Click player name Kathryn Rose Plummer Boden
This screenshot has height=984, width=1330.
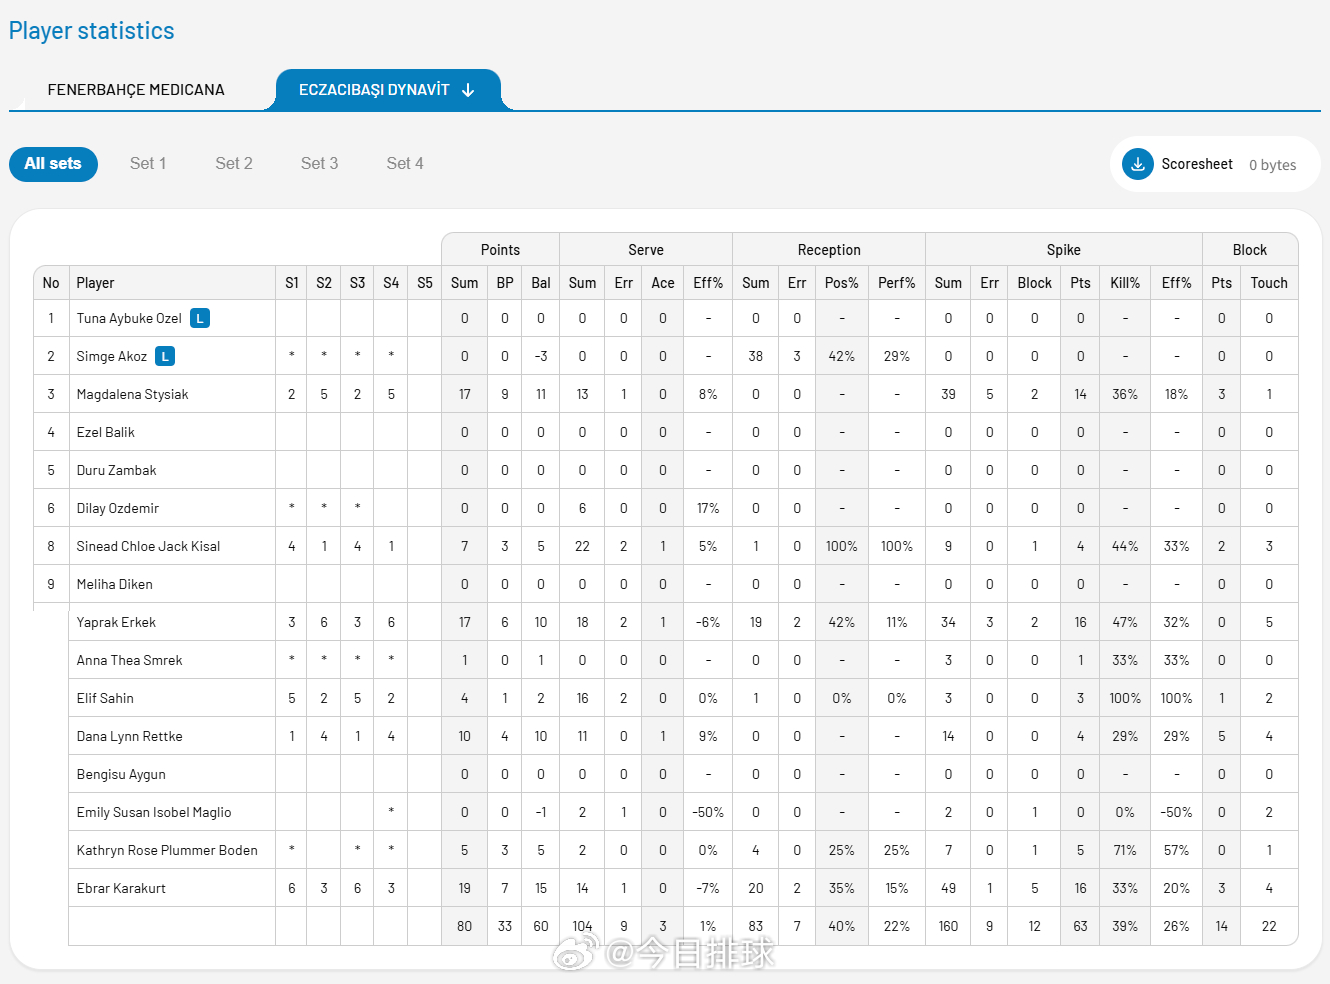click(x=167, y=851)
